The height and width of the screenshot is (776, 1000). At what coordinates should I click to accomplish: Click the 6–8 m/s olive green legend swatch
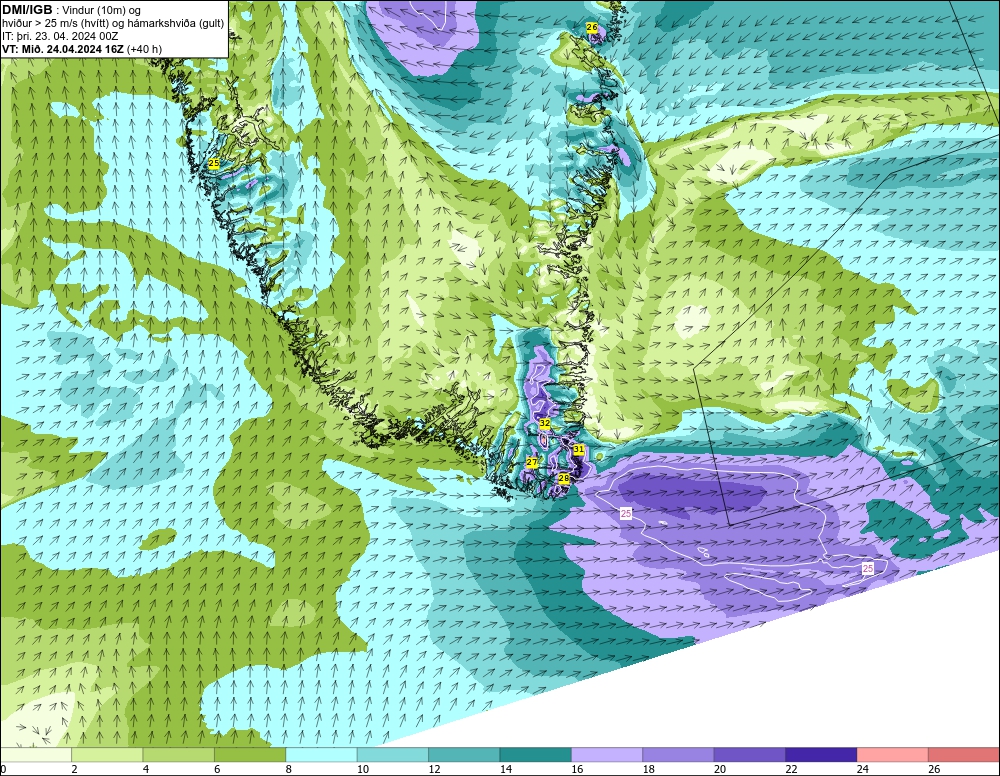(x=250, y=755)
